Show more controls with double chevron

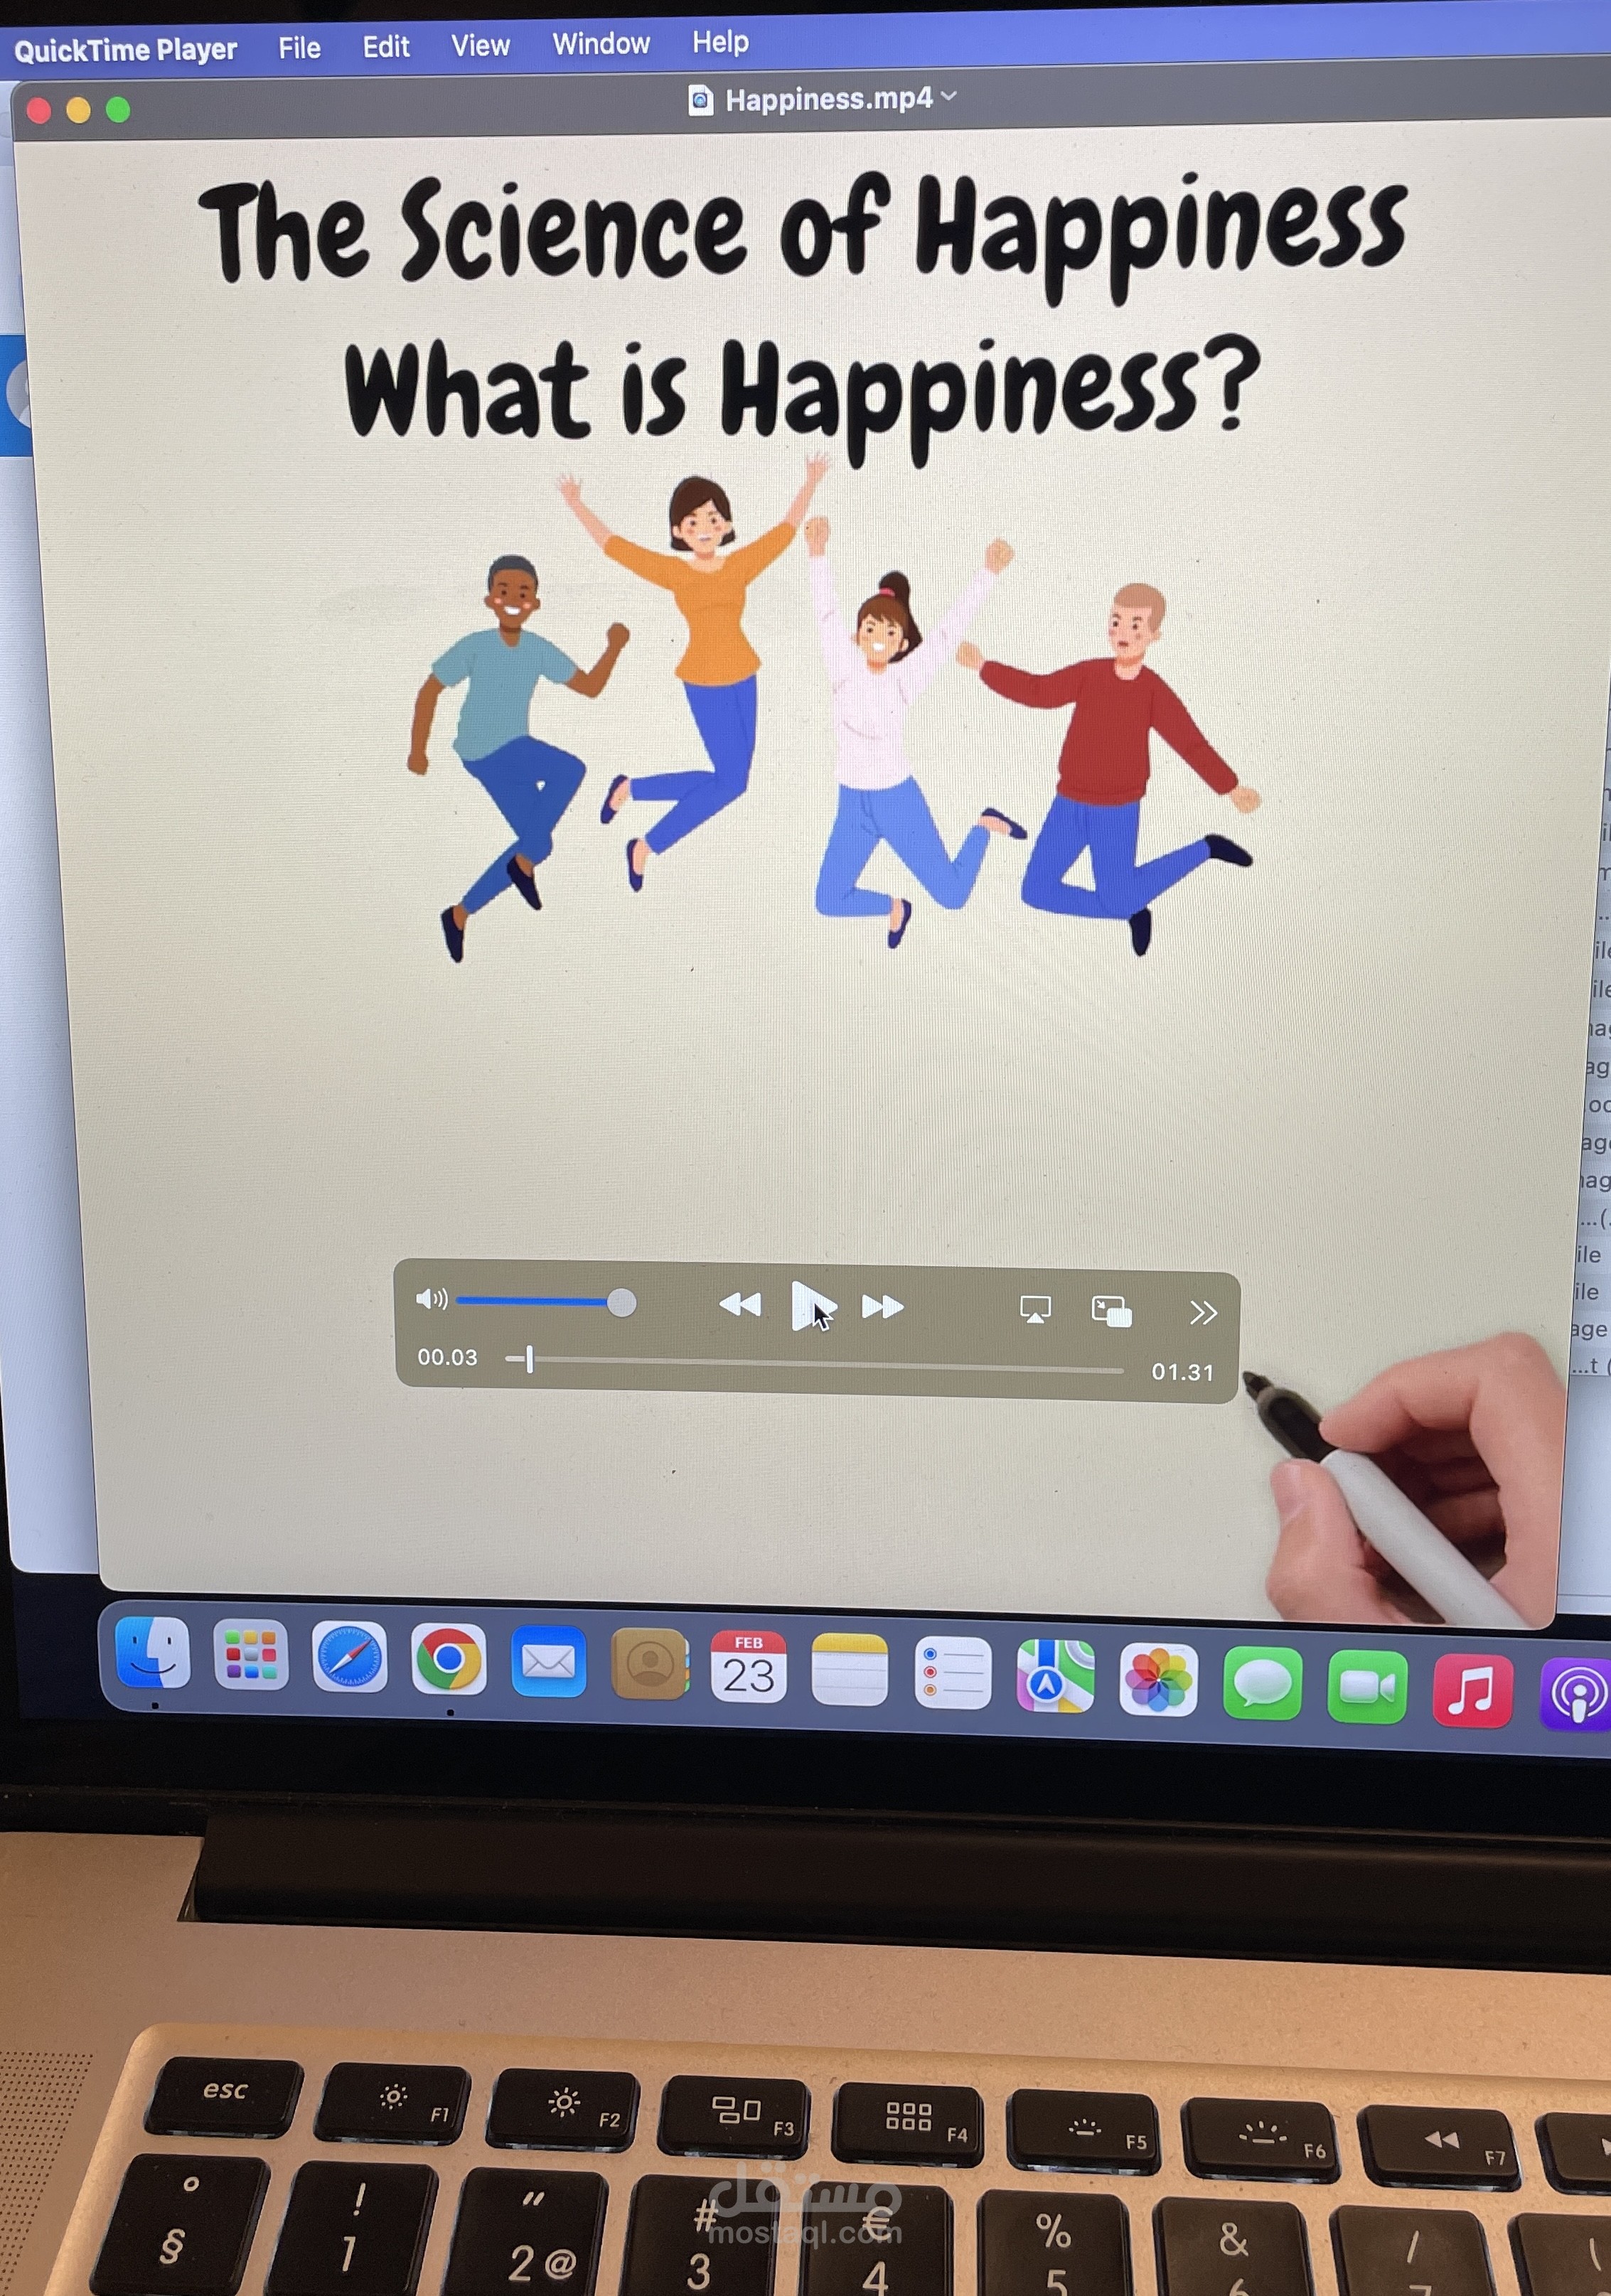pos(1203,1312)
